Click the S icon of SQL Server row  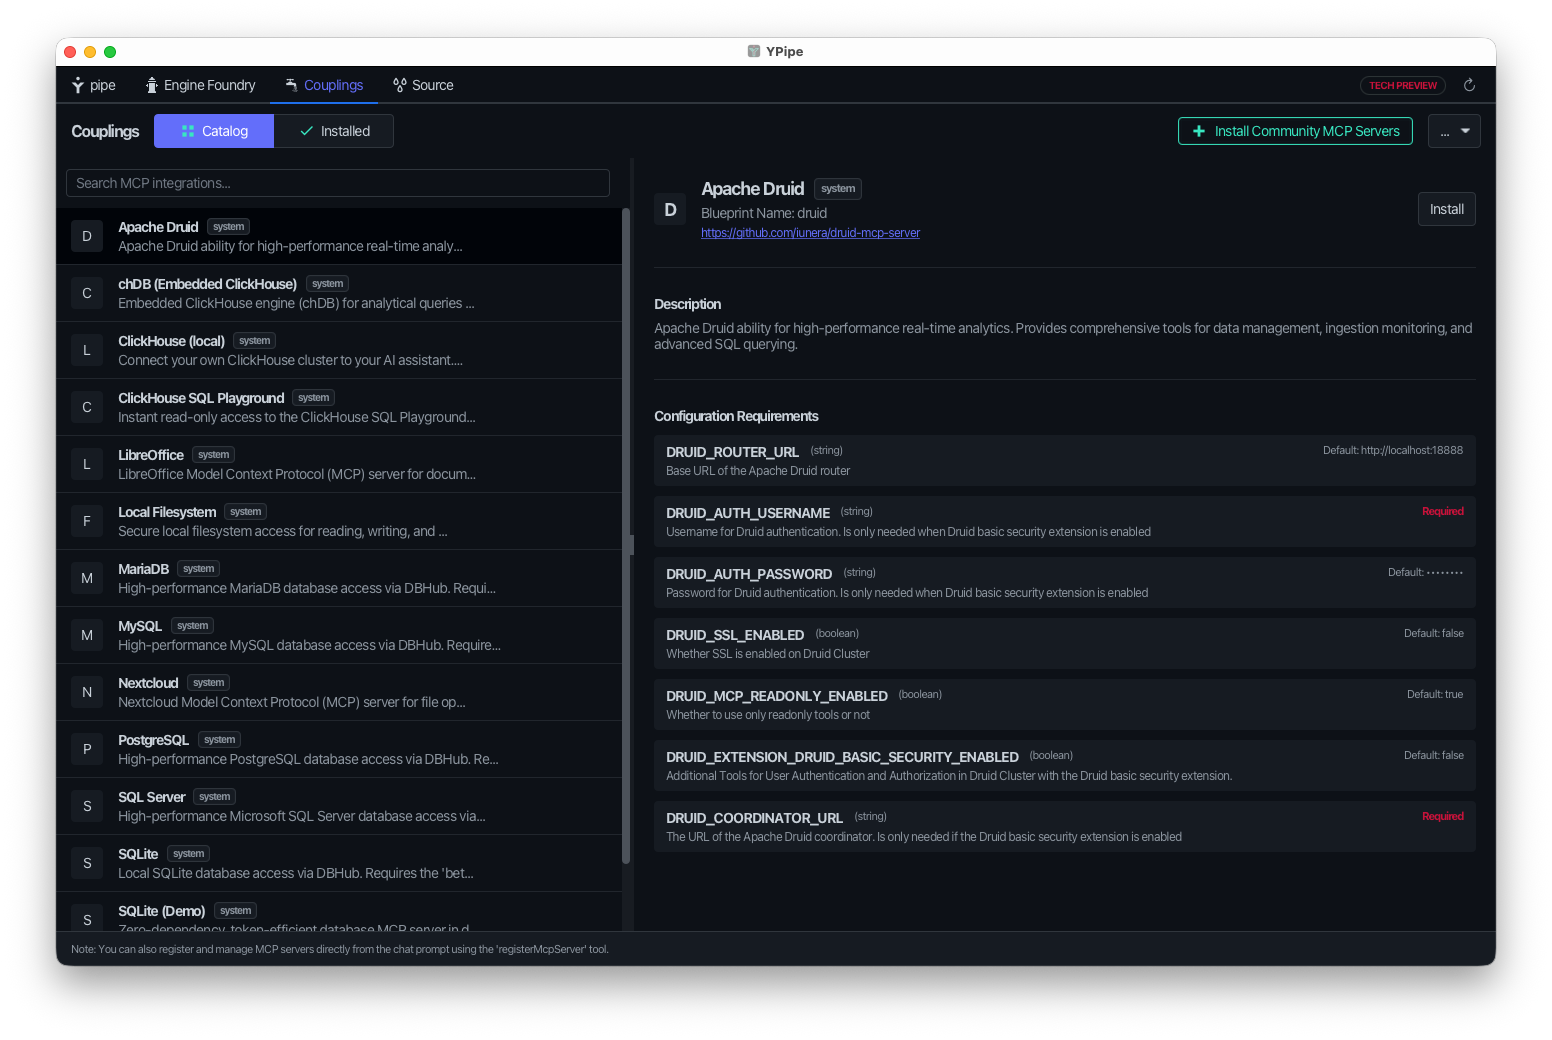click(87, 806)
